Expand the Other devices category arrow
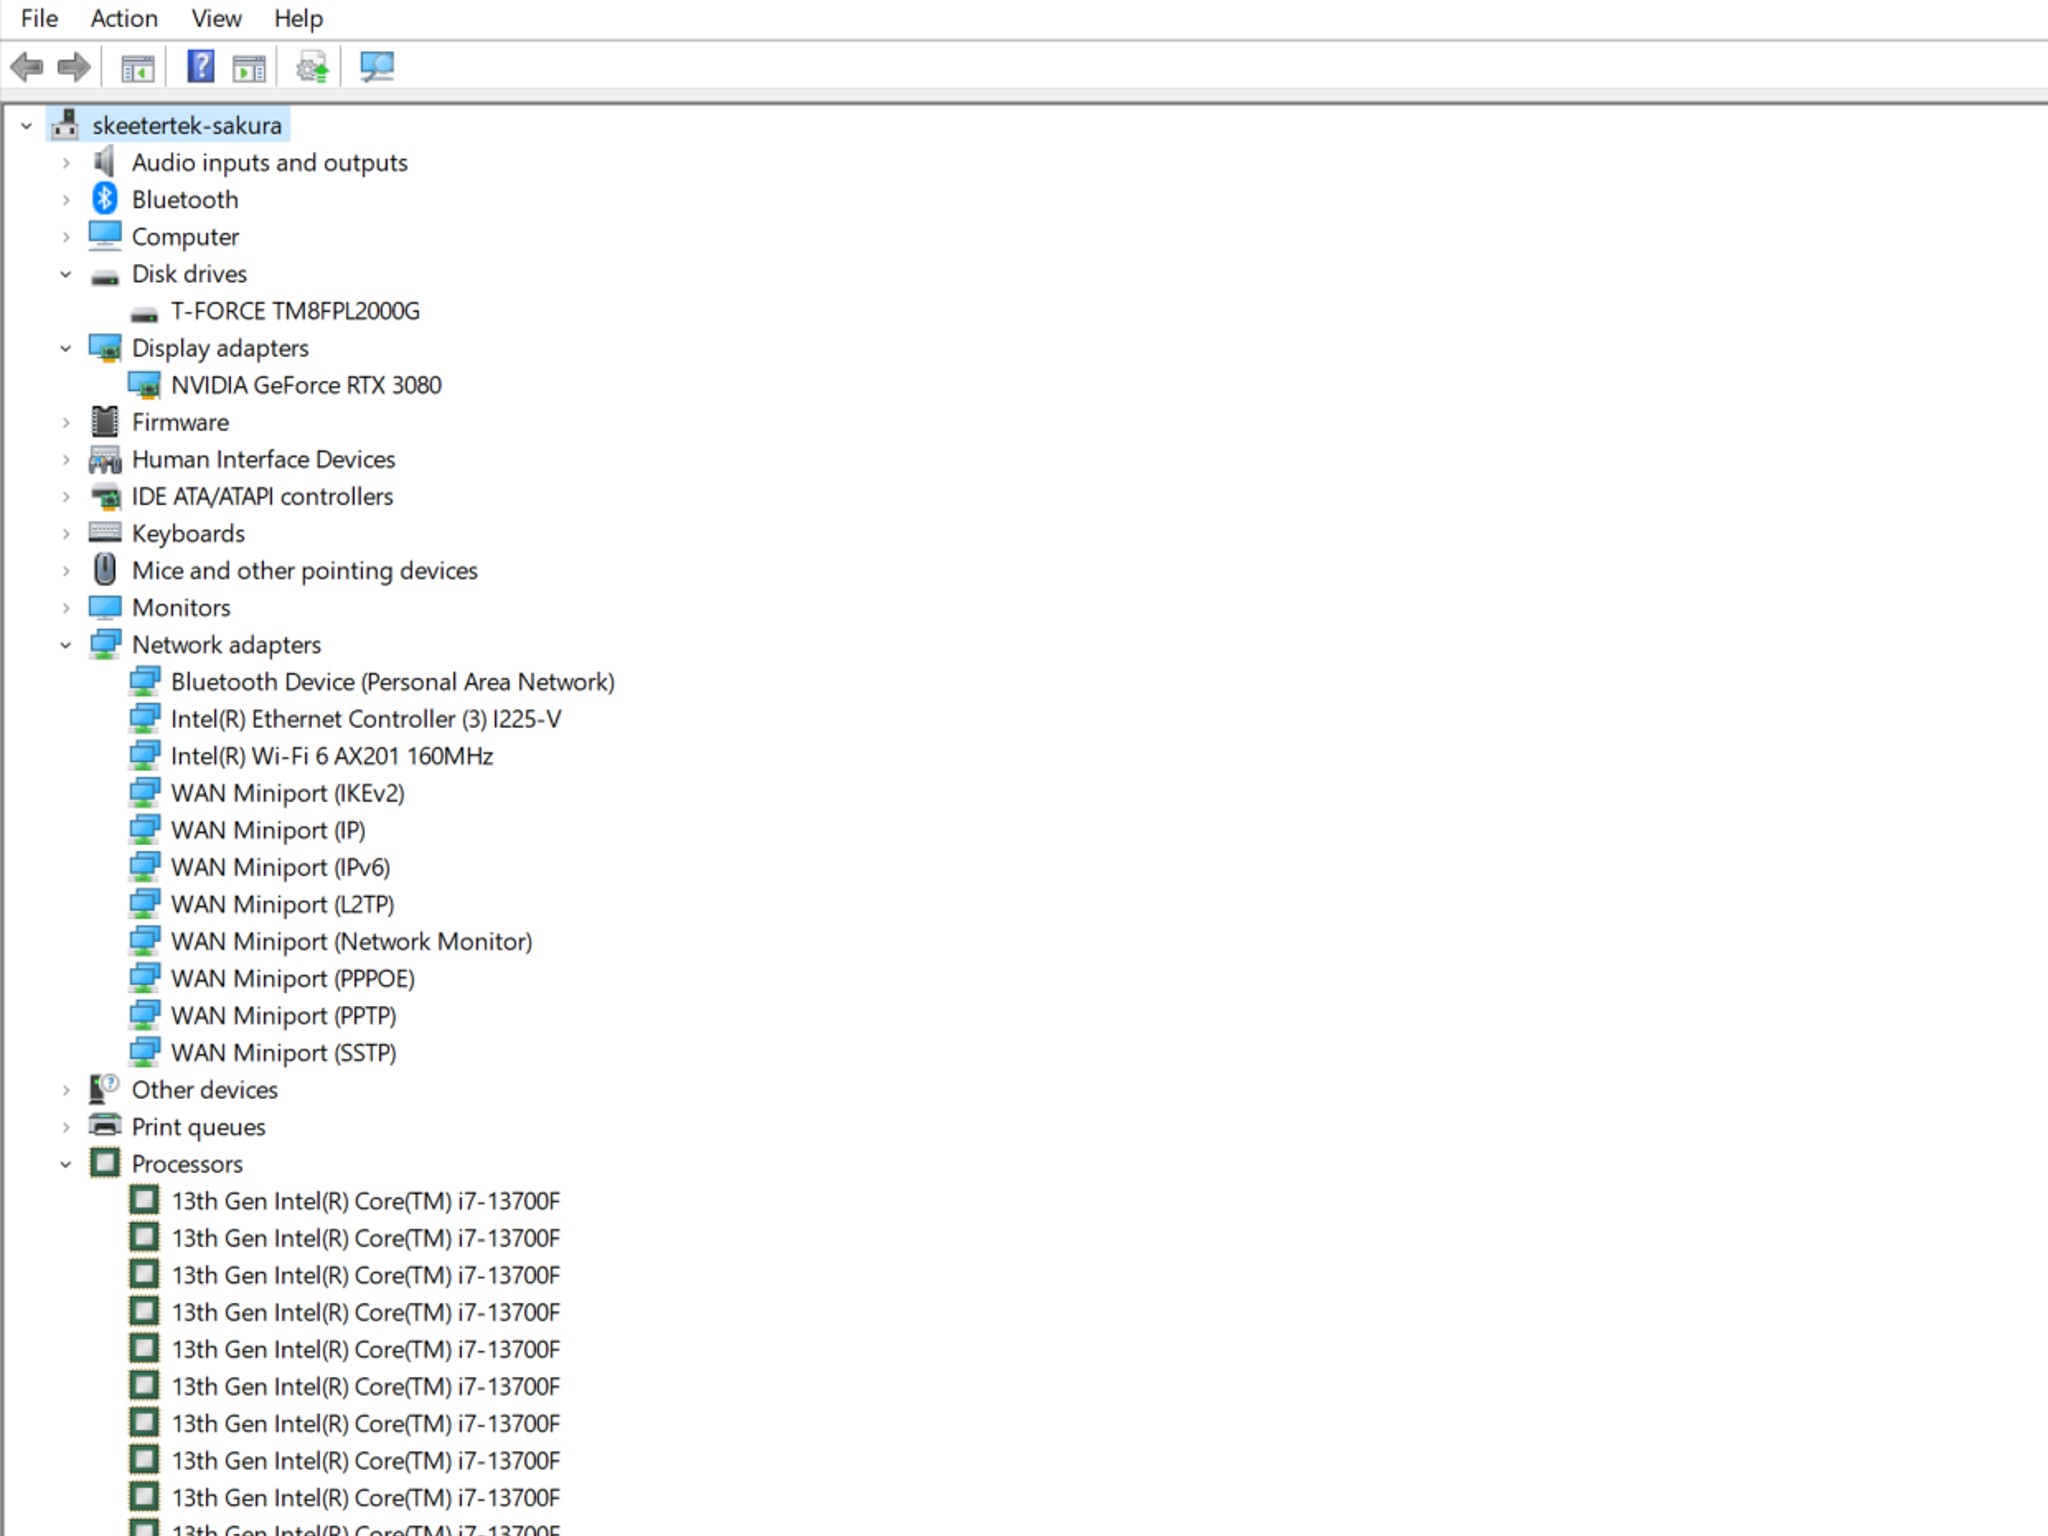 (x=66, y=1090)
